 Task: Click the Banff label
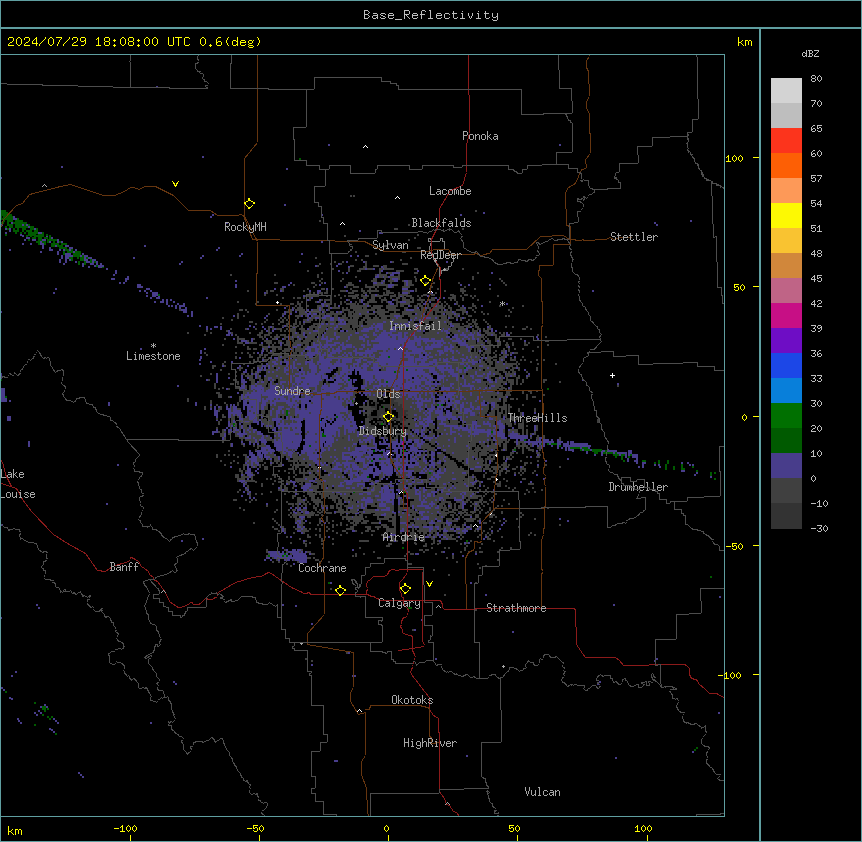pyautogui.click(x=124, y=567)
